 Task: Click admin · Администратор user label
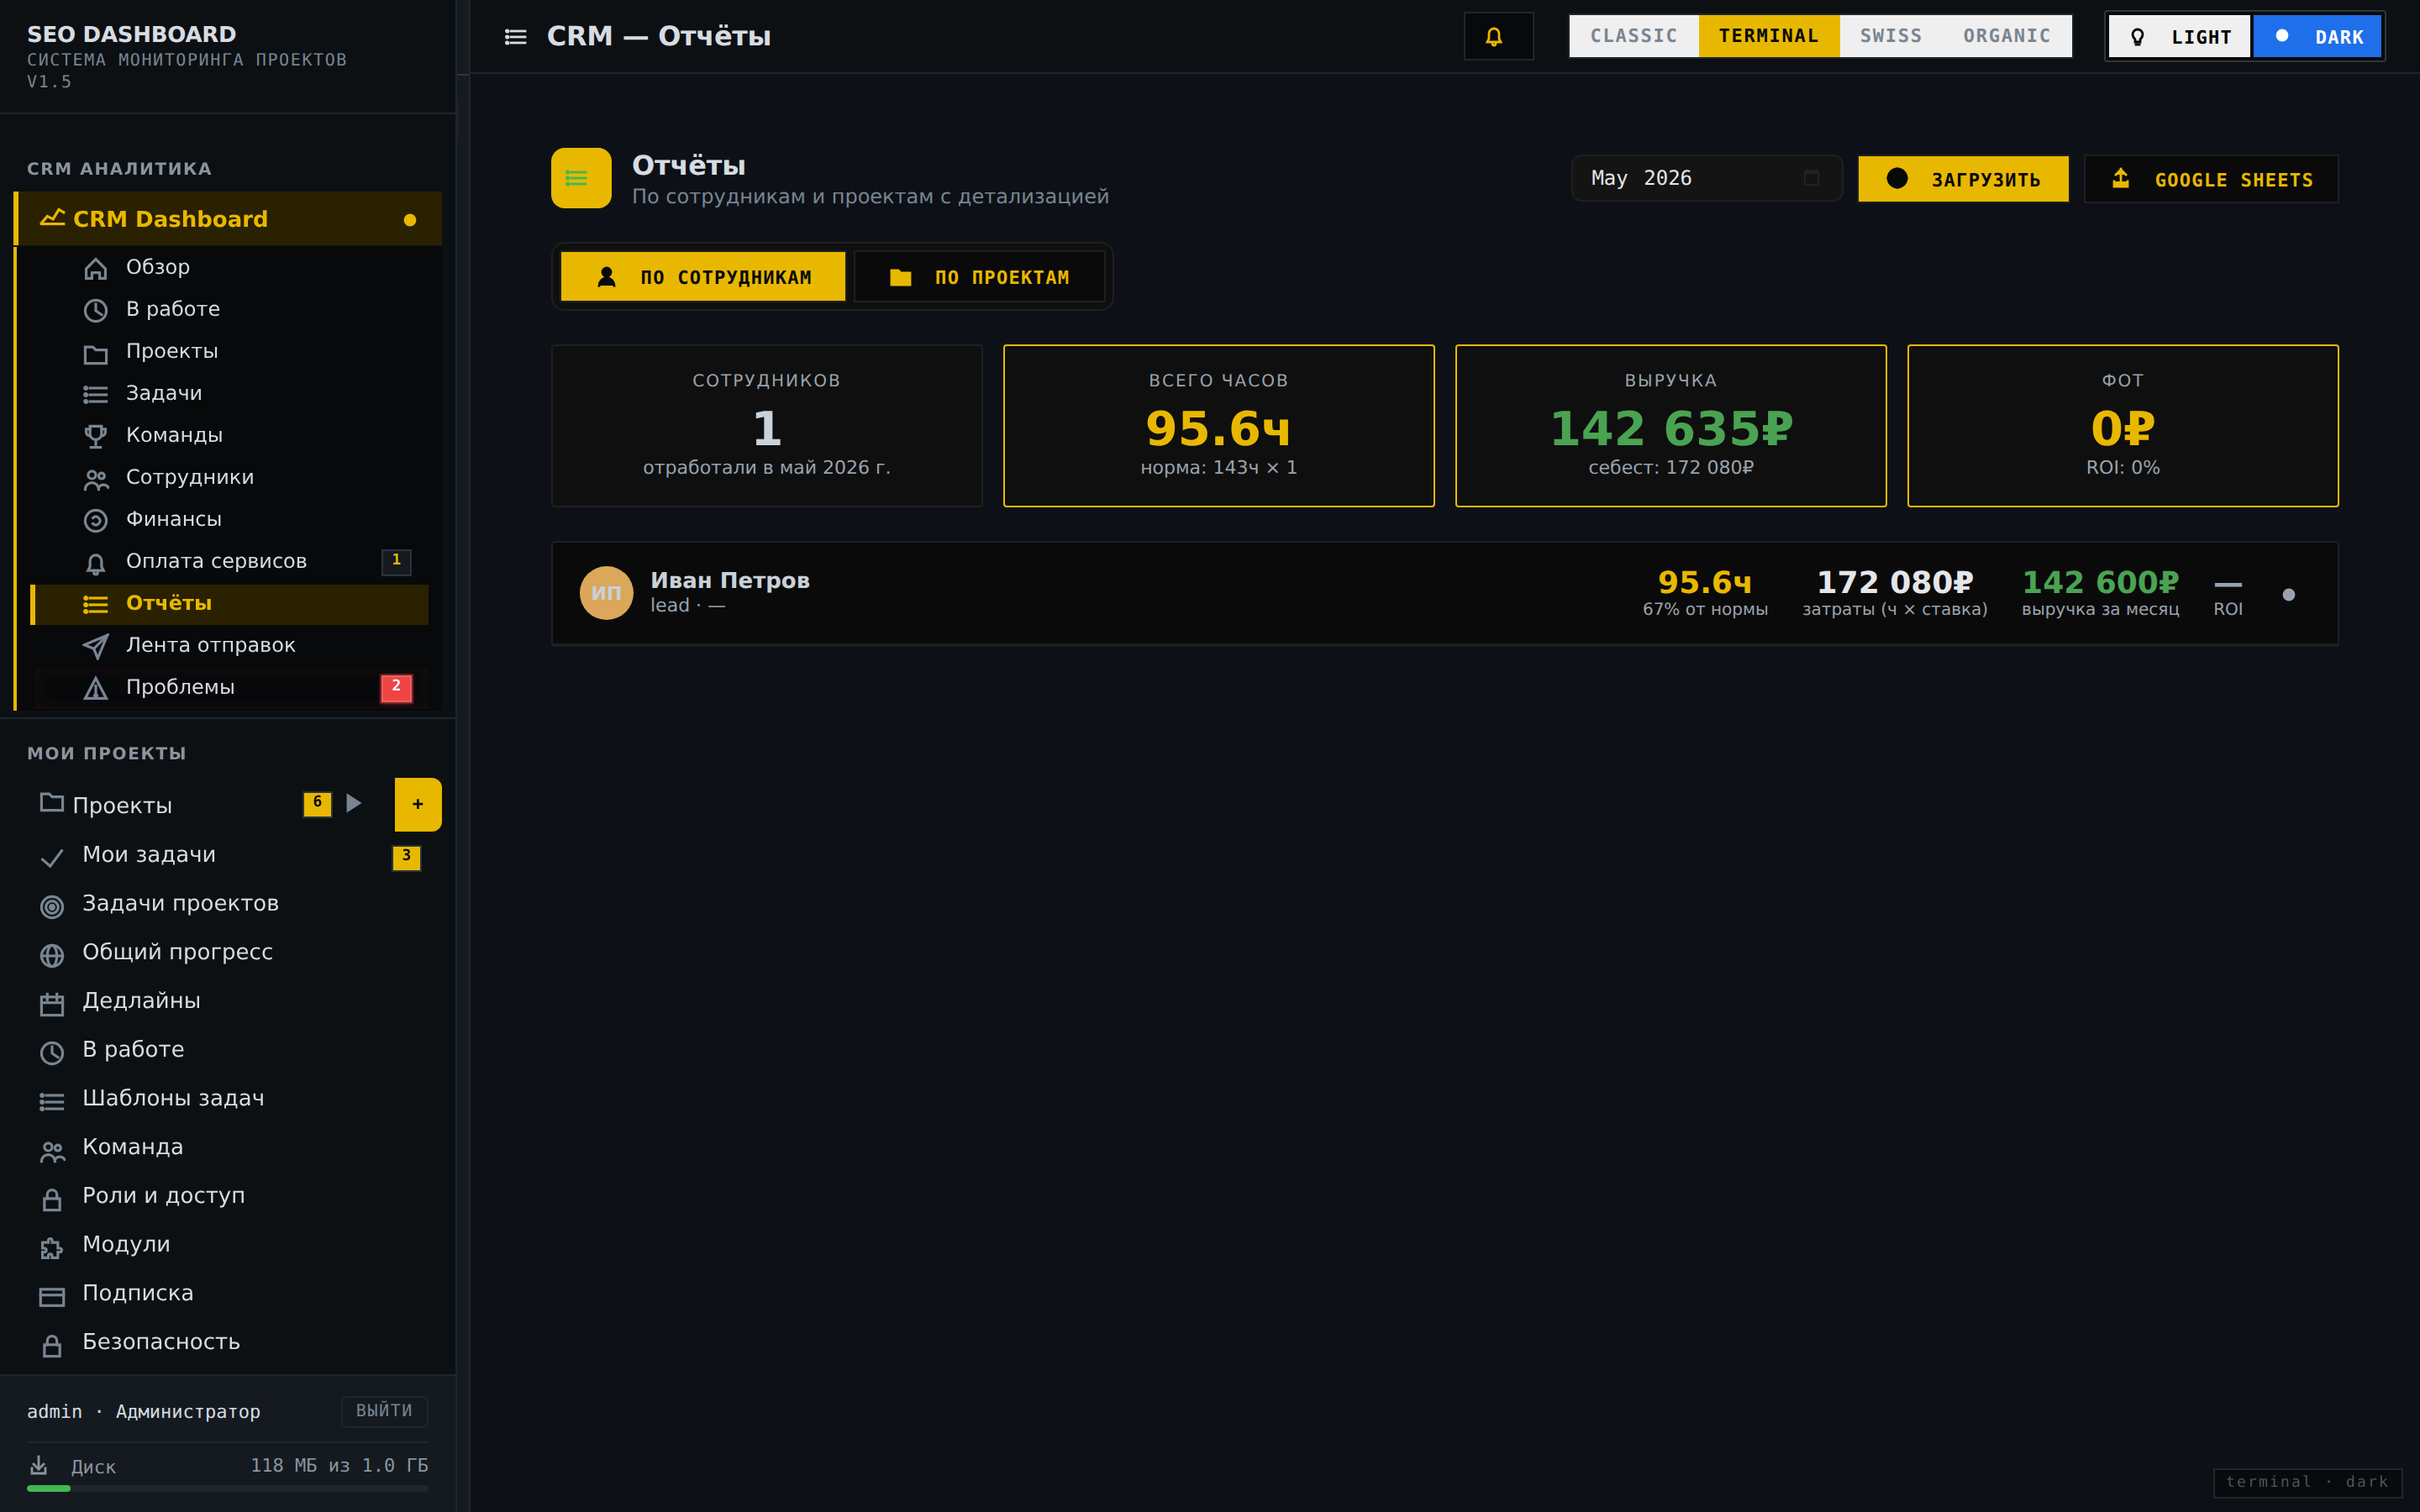click(144, 1412)
